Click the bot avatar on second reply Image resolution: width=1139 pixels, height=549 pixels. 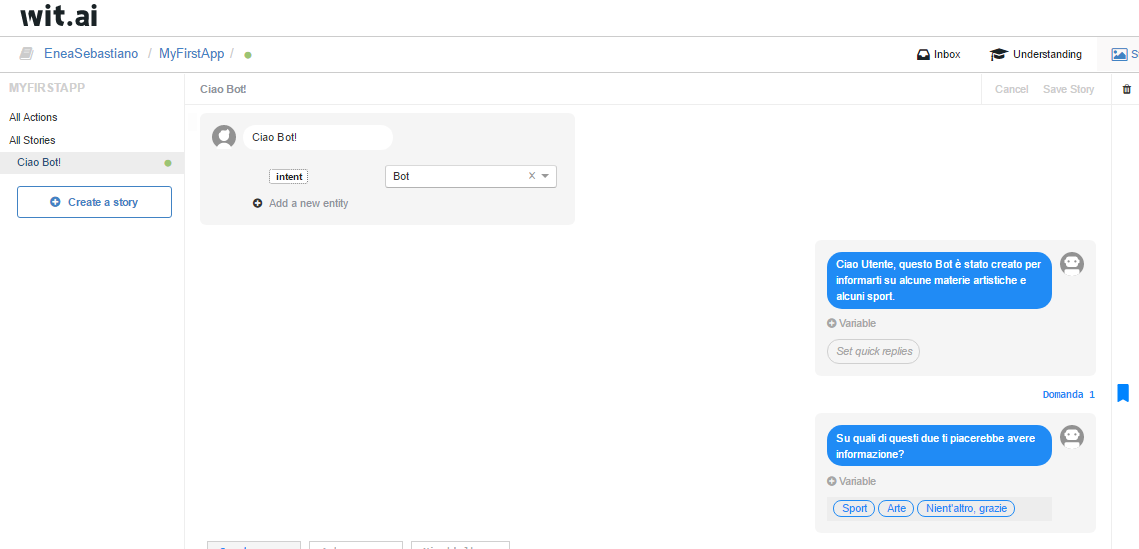1072,437
